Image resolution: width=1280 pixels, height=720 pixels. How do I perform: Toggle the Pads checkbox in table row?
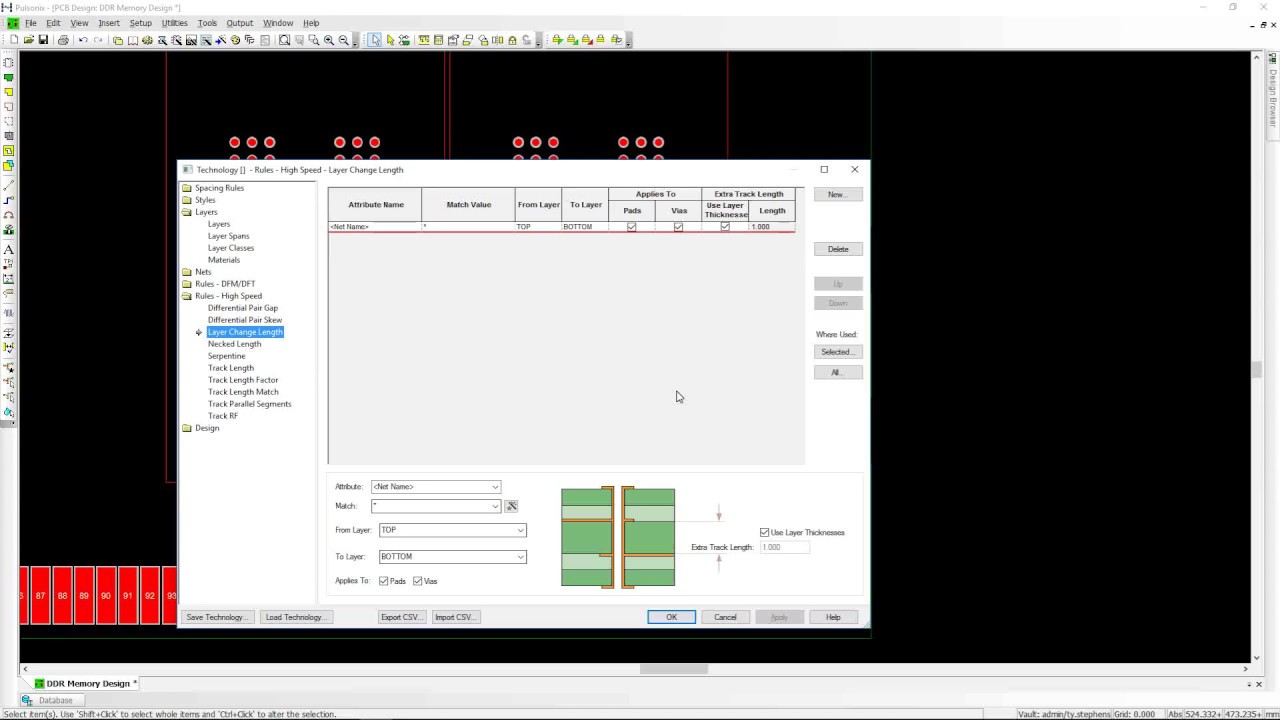pyautogui.click(x=631, y=227)
